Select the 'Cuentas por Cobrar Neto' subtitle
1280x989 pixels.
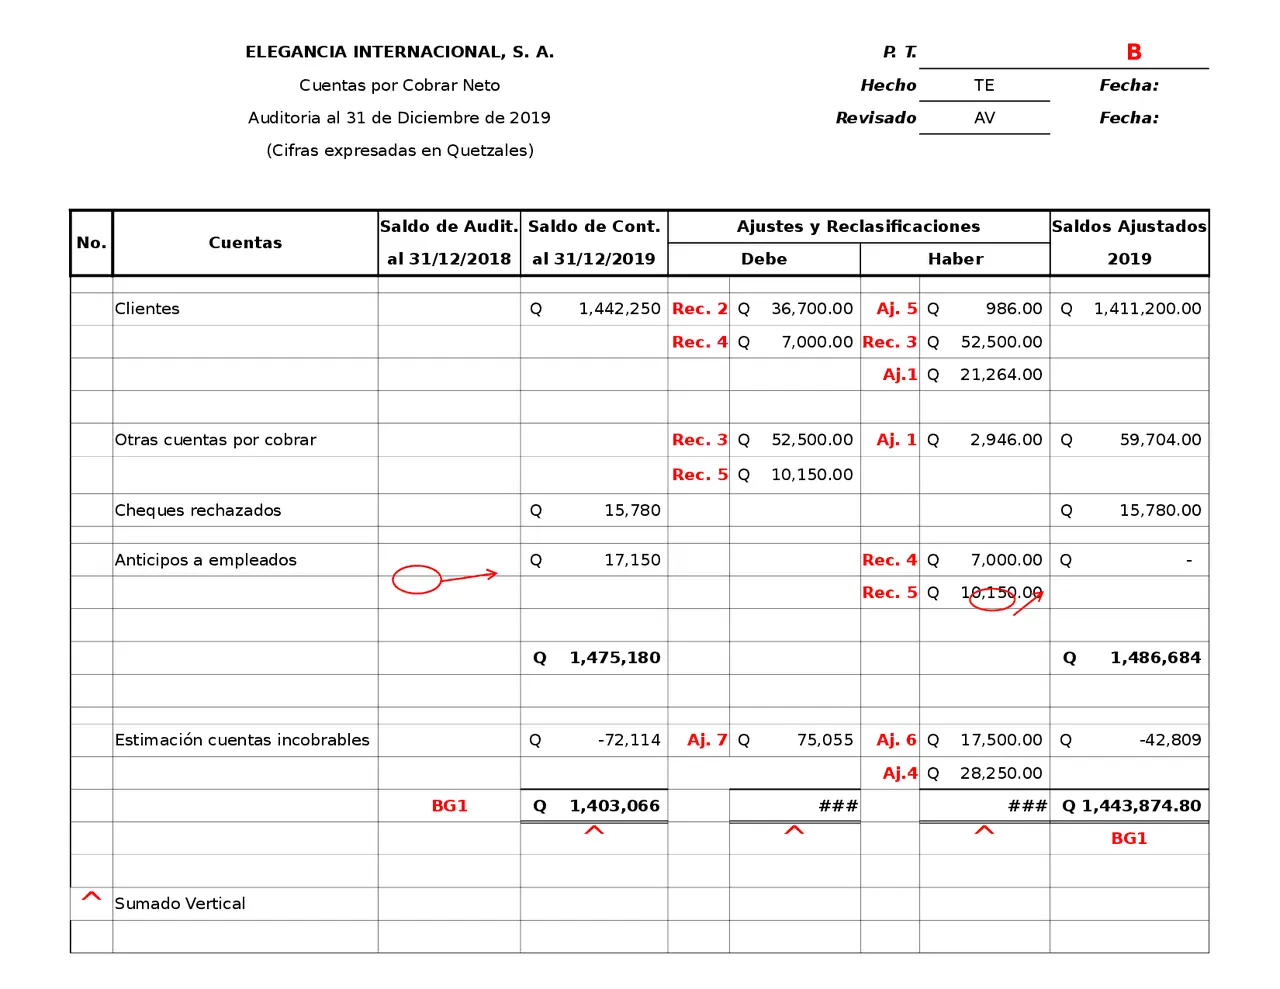[400, 85]
